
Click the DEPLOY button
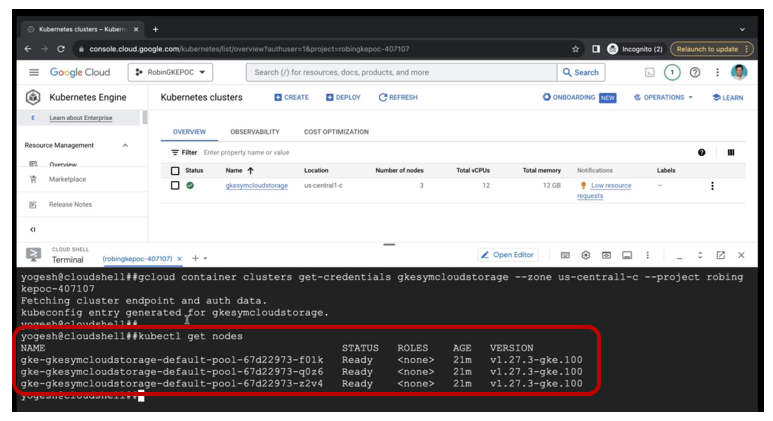[x=343, y=98]
